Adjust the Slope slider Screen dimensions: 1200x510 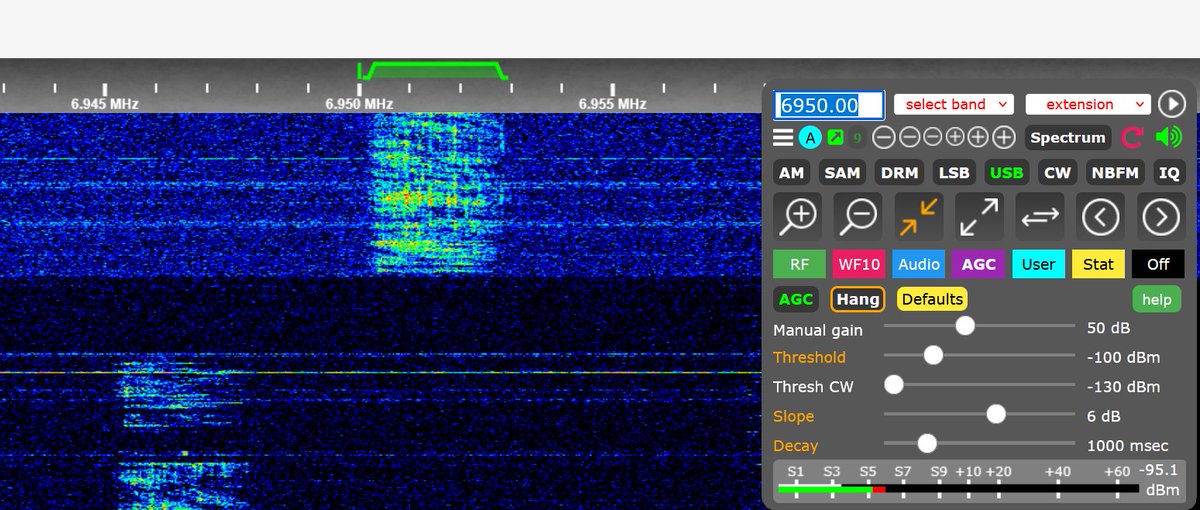click(x=980, y=414)
